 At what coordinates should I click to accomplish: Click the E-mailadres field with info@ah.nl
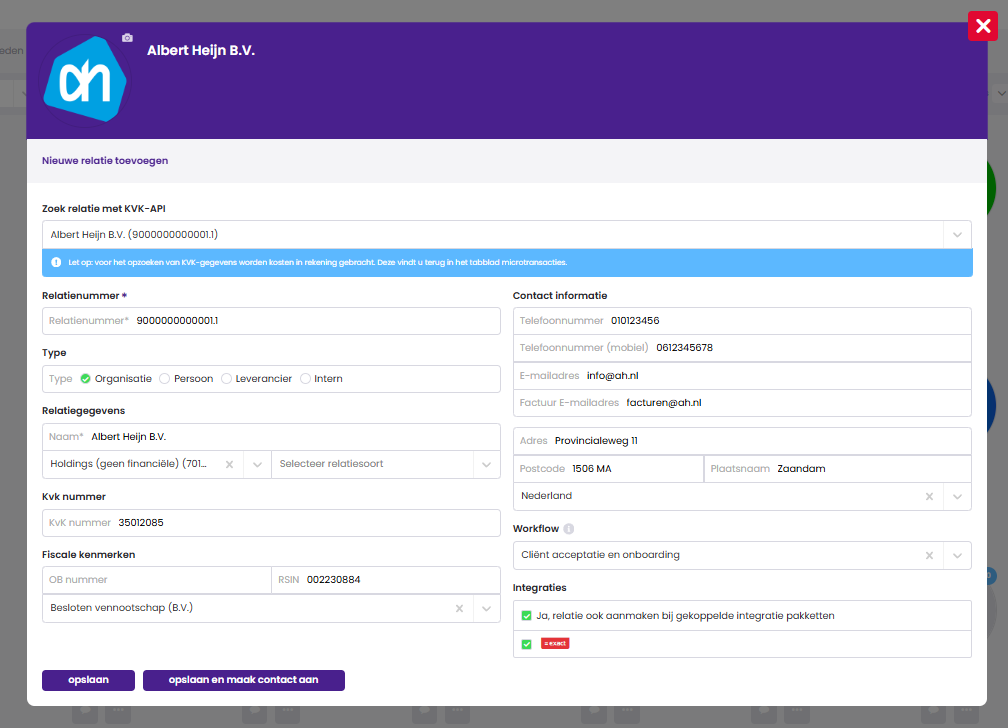(x=742, y=376)
